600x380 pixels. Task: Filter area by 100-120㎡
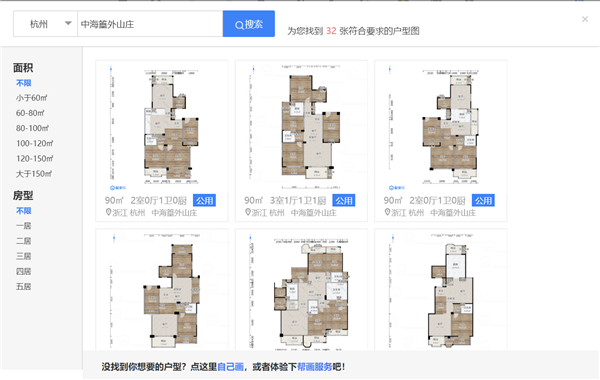pos(34,144)
